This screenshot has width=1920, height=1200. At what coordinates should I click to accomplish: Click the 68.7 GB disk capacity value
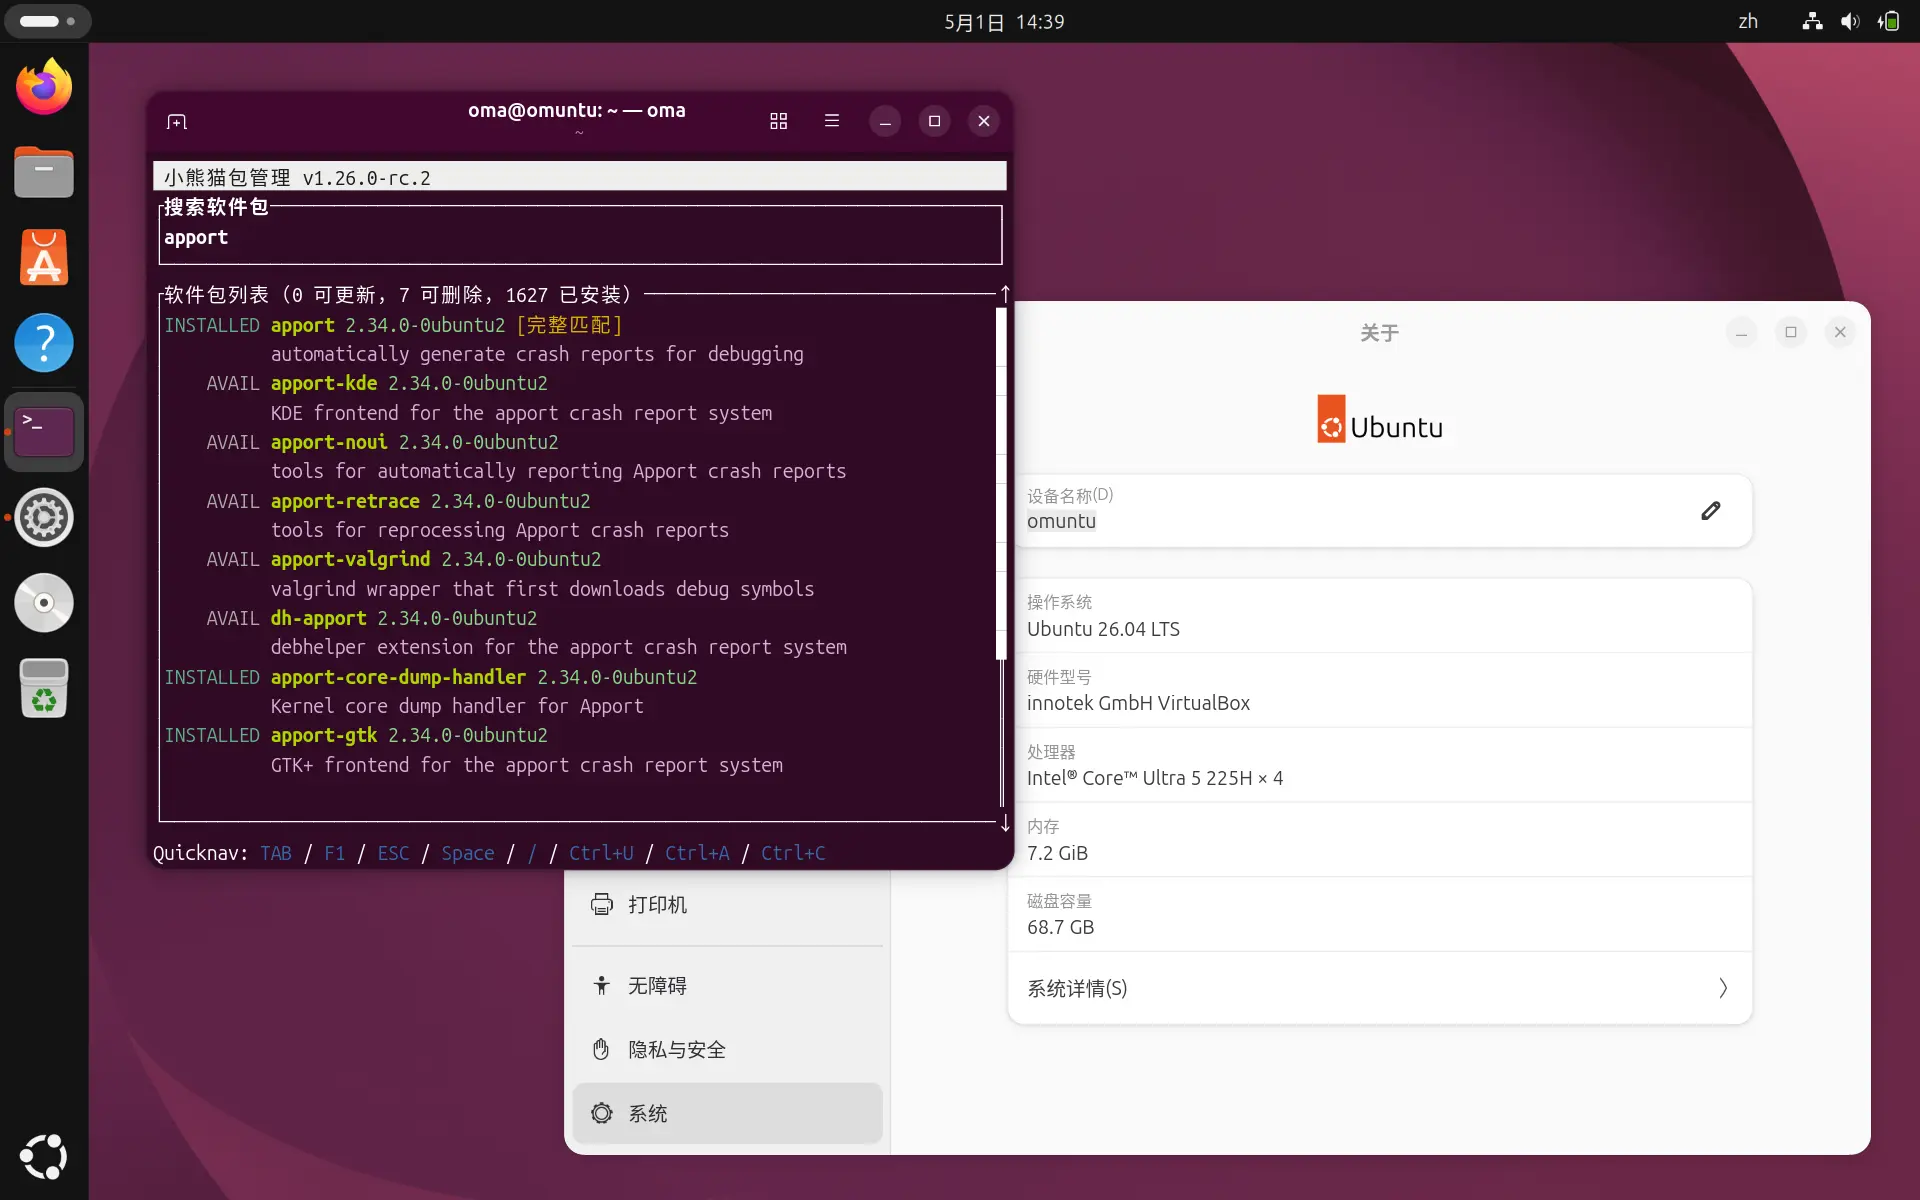pyautogui.click(x=1060, y=927)
